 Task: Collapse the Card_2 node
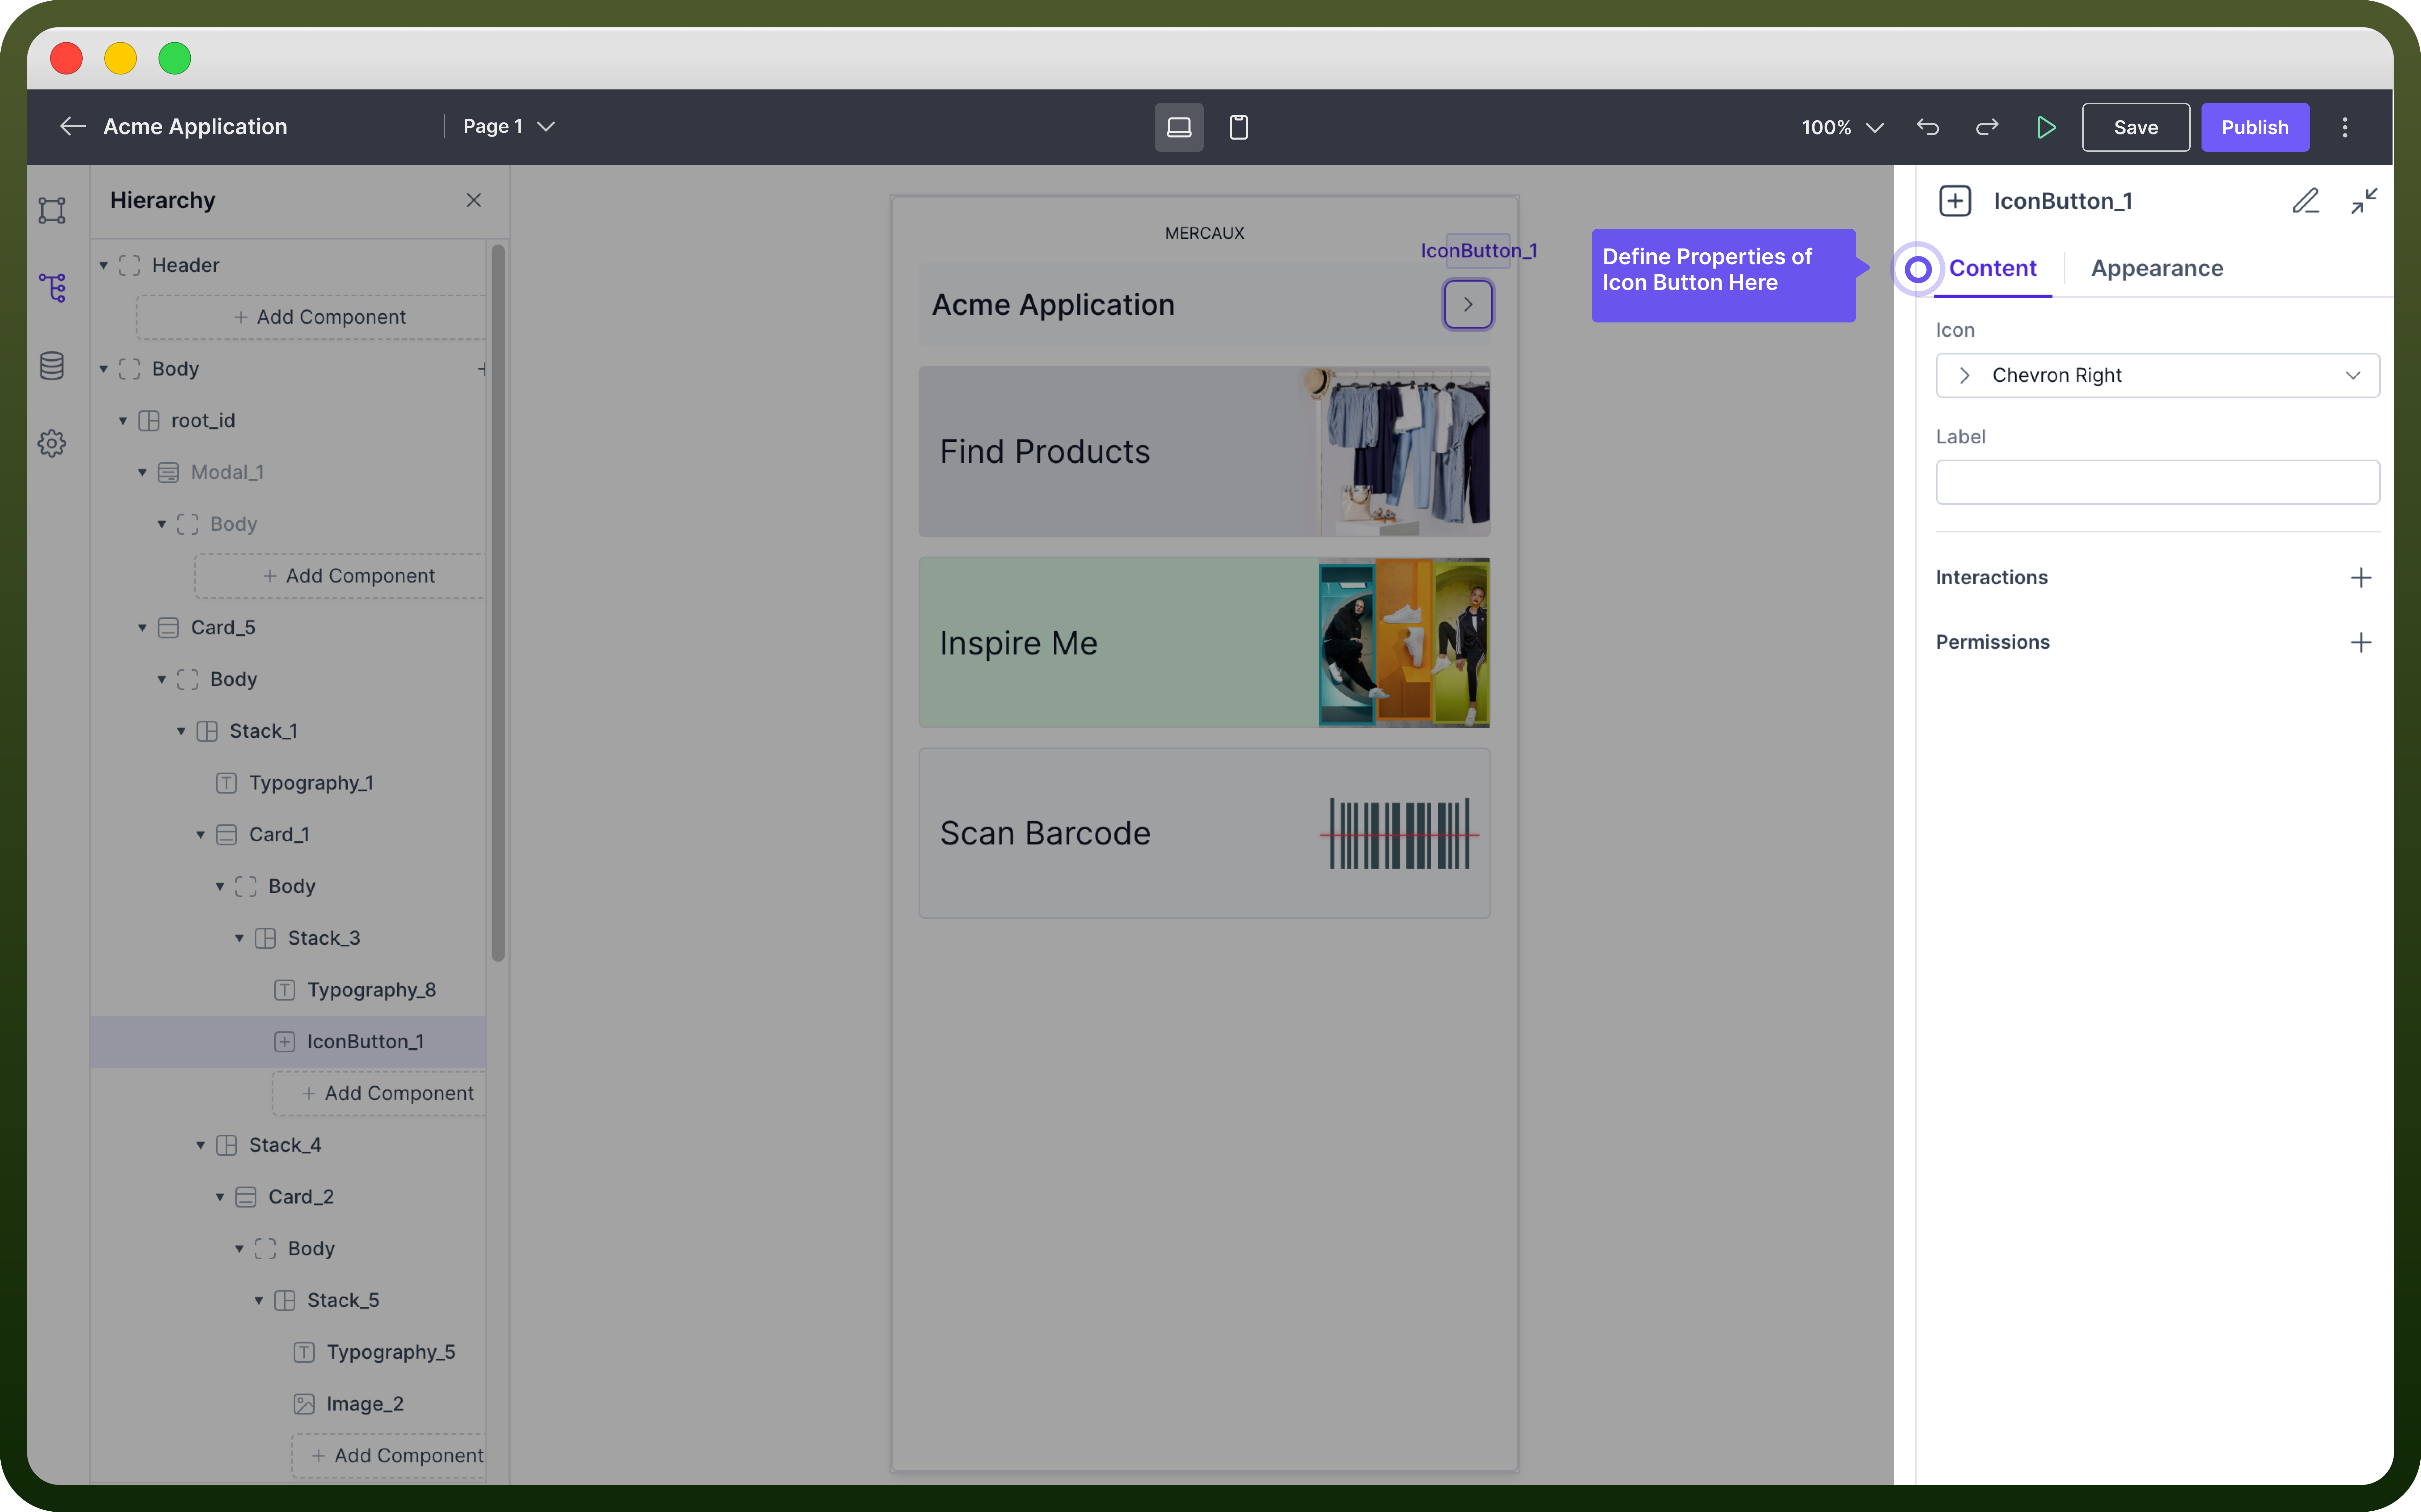click(220, 1197)
